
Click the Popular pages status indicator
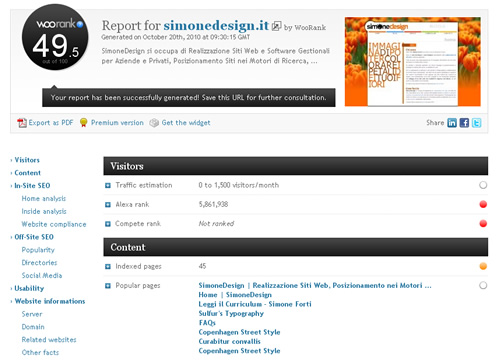coord(483,285)
